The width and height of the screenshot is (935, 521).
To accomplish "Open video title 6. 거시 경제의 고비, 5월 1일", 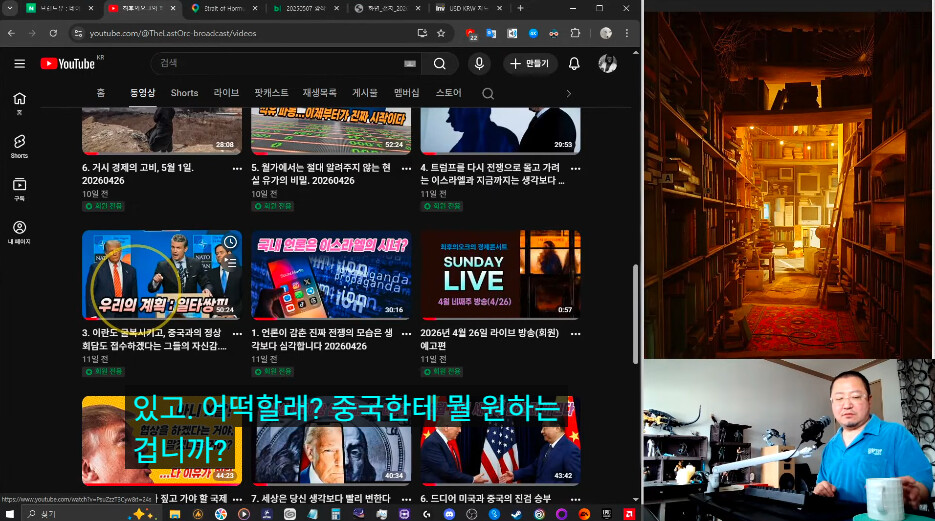I will pyautogui.click(x=138, y=174).
